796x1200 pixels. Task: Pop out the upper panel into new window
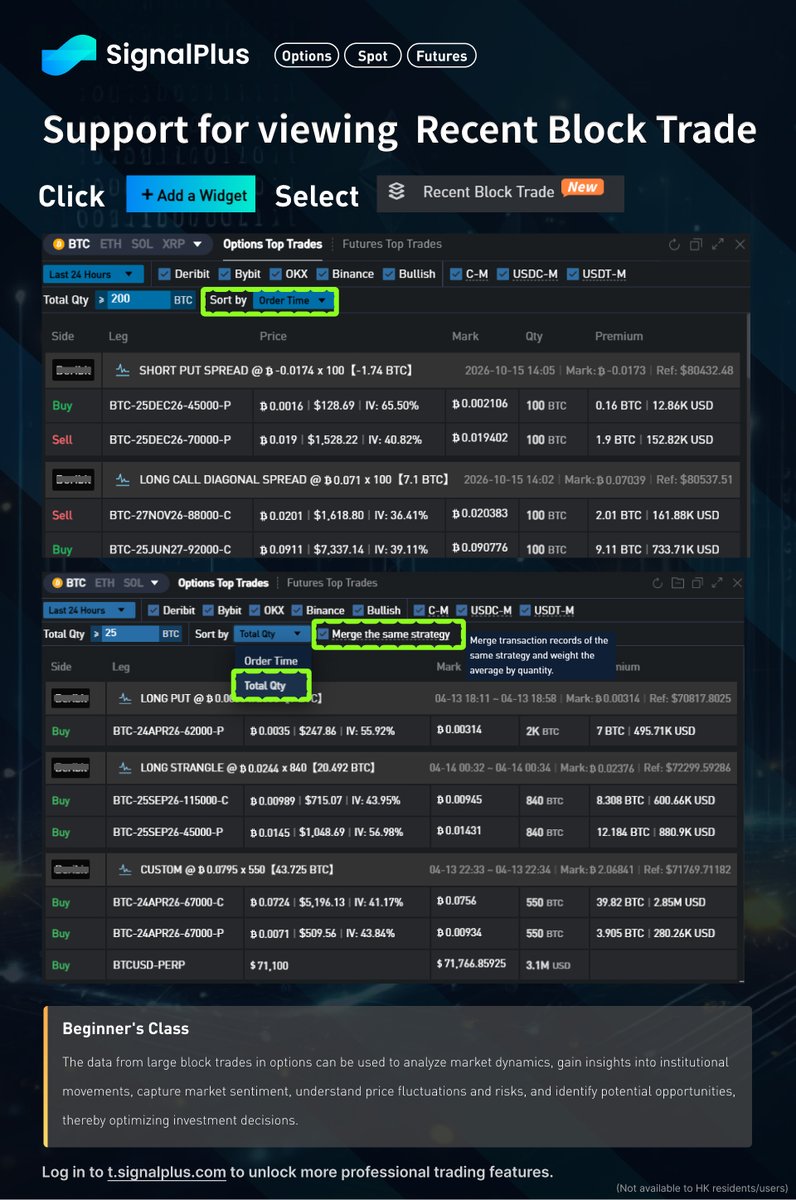[x=696, y=244]
